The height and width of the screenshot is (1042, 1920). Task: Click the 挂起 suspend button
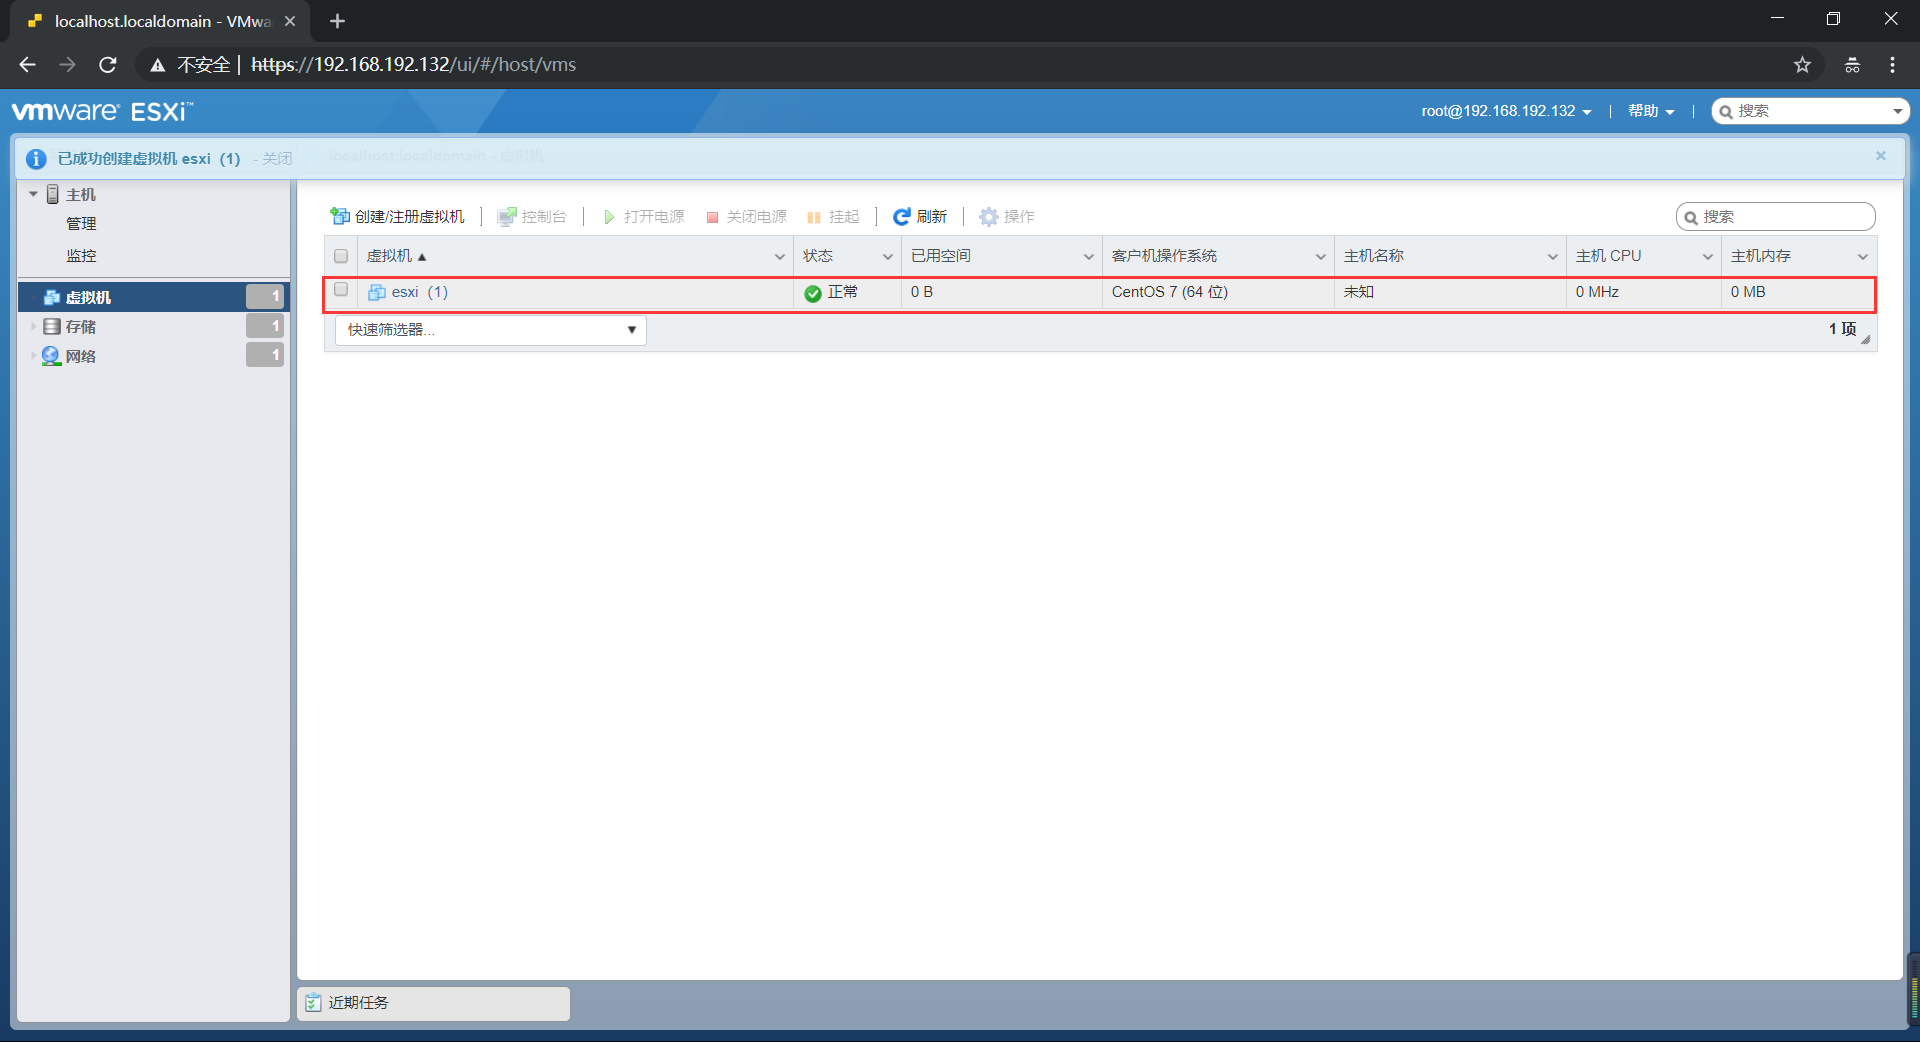(x=833, y=216)
